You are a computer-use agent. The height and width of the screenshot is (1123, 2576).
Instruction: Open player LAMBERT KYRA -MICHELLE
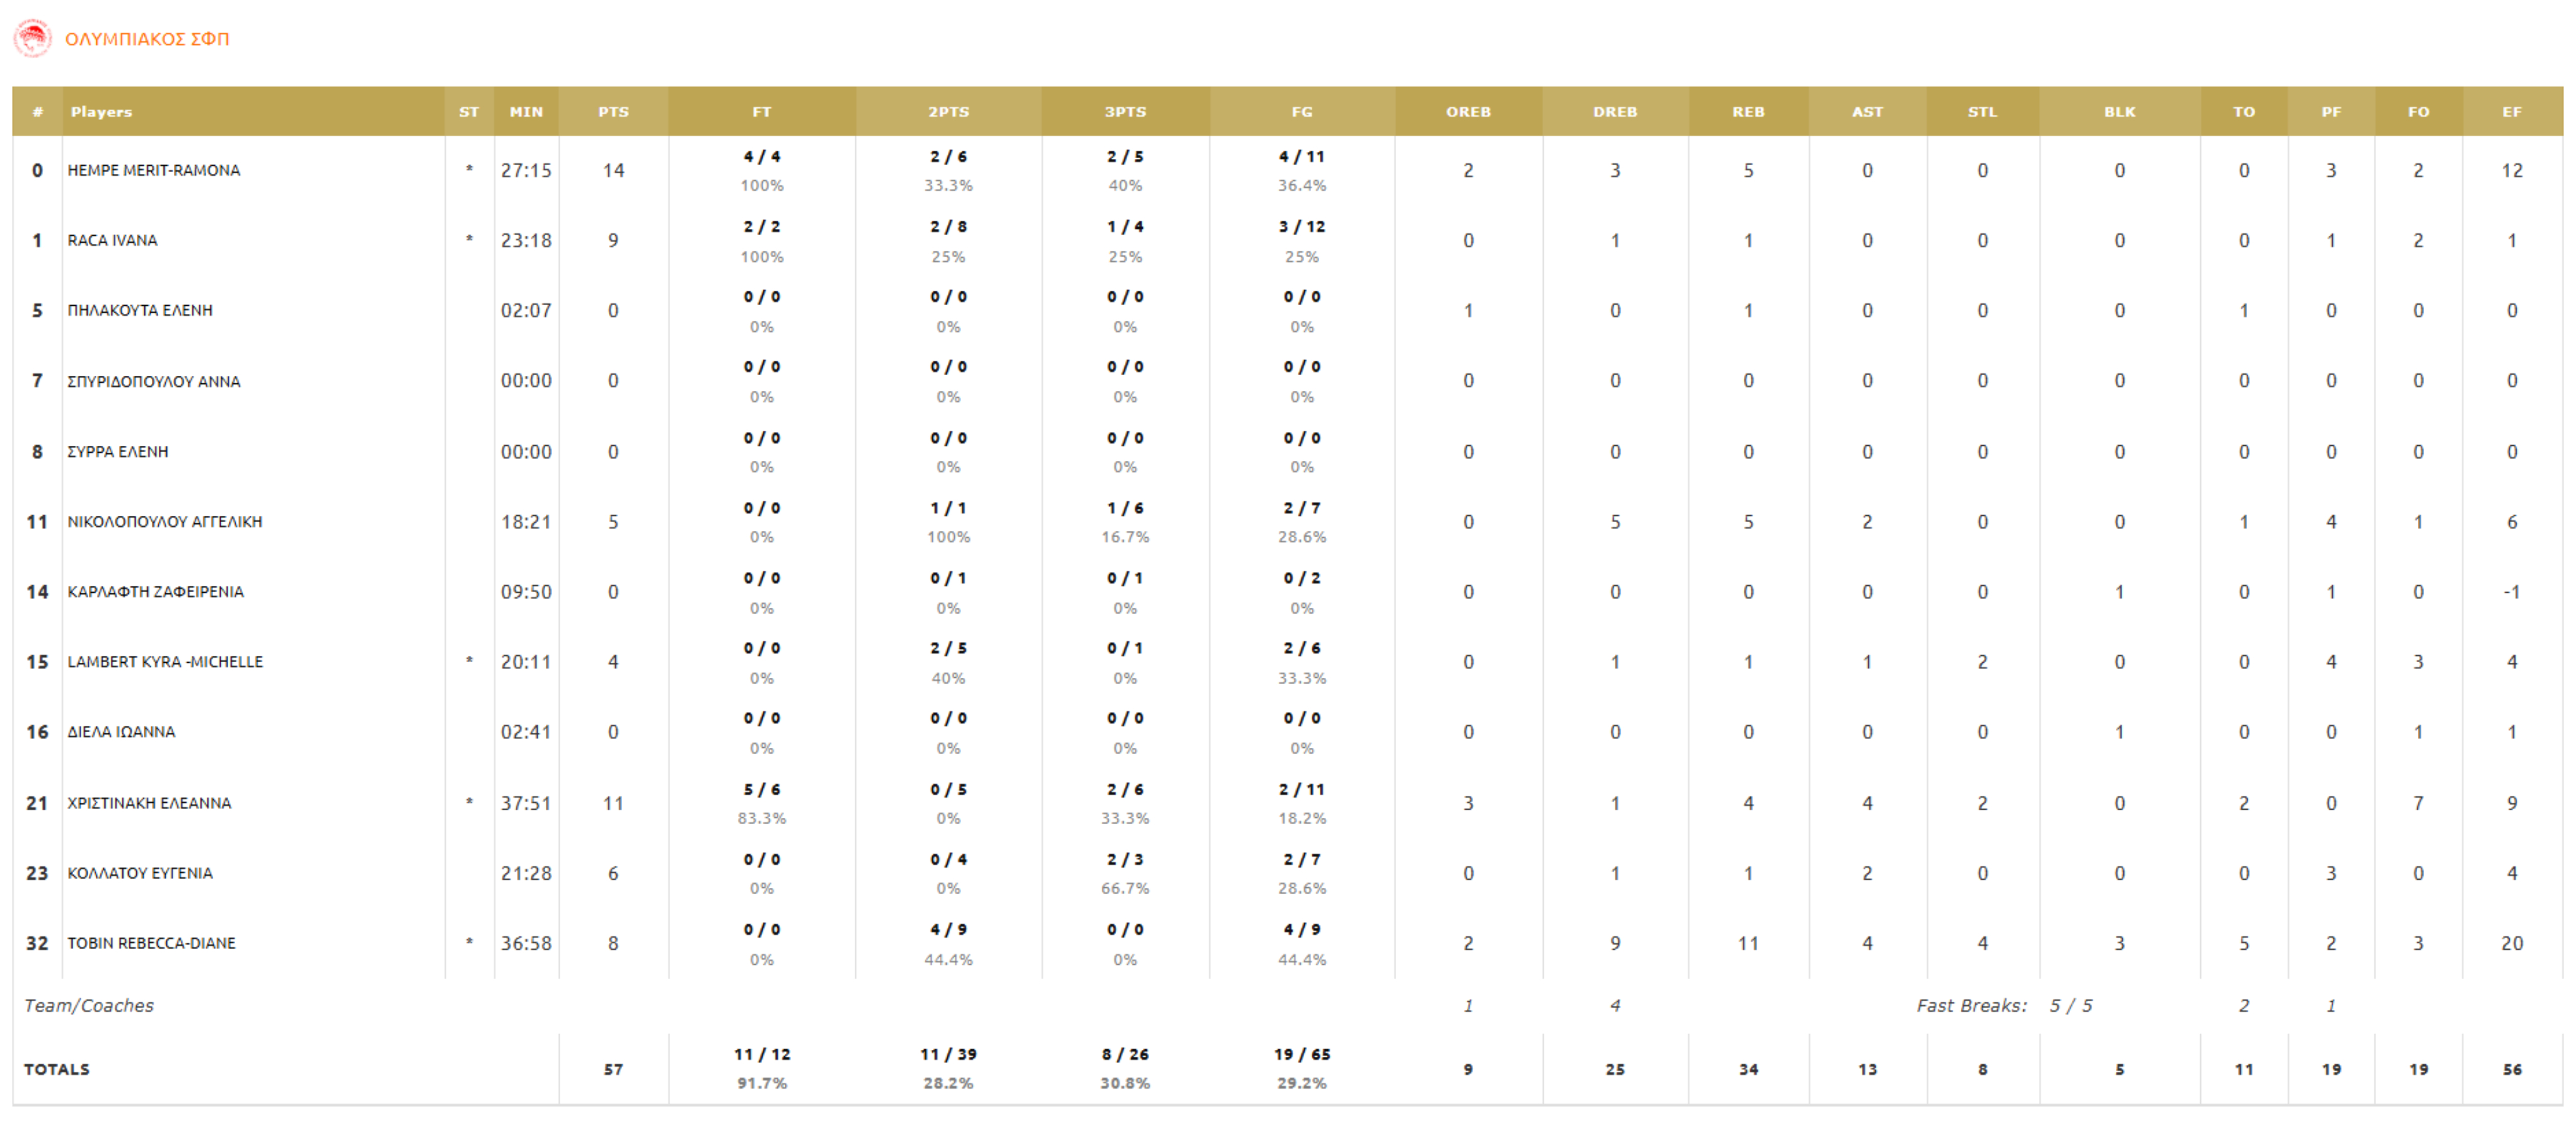(x=165, y=662)
